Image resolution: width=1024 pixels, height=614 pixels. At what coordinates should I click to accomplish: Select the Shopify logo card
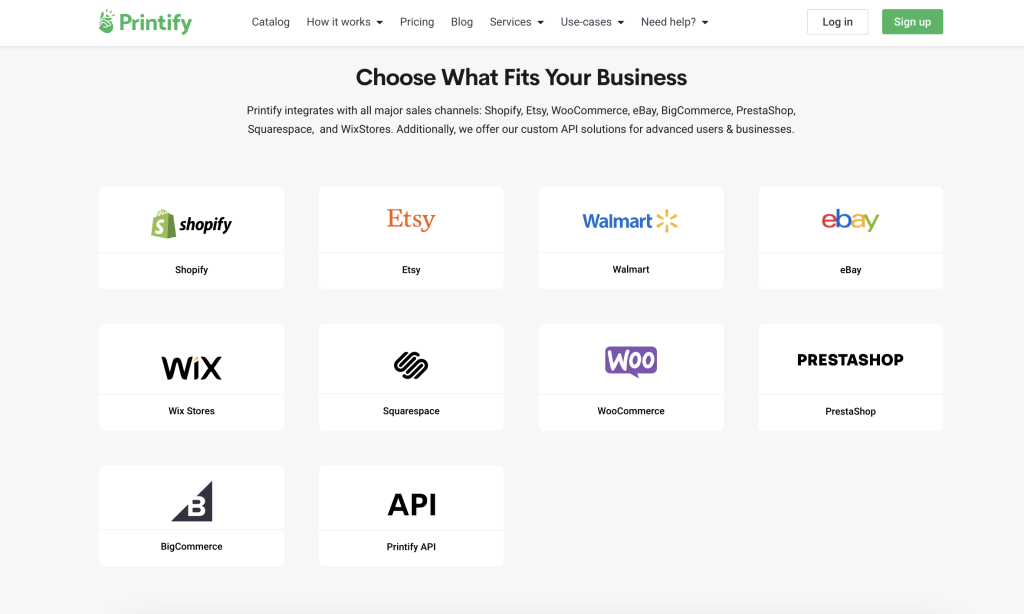(191, 224)
